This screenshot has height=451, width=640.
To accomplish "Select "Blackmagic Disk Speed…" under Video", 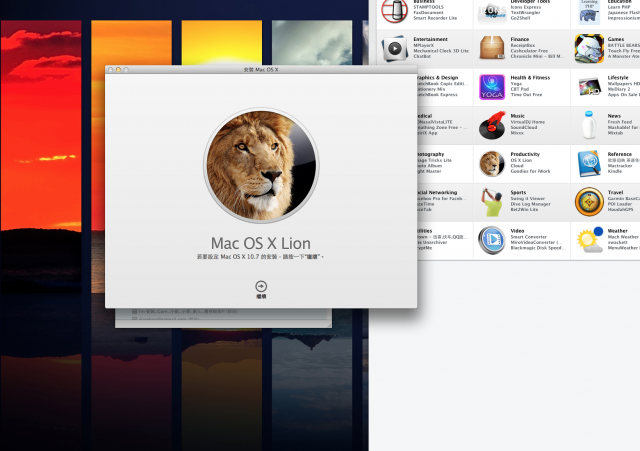I will point(536,248).
